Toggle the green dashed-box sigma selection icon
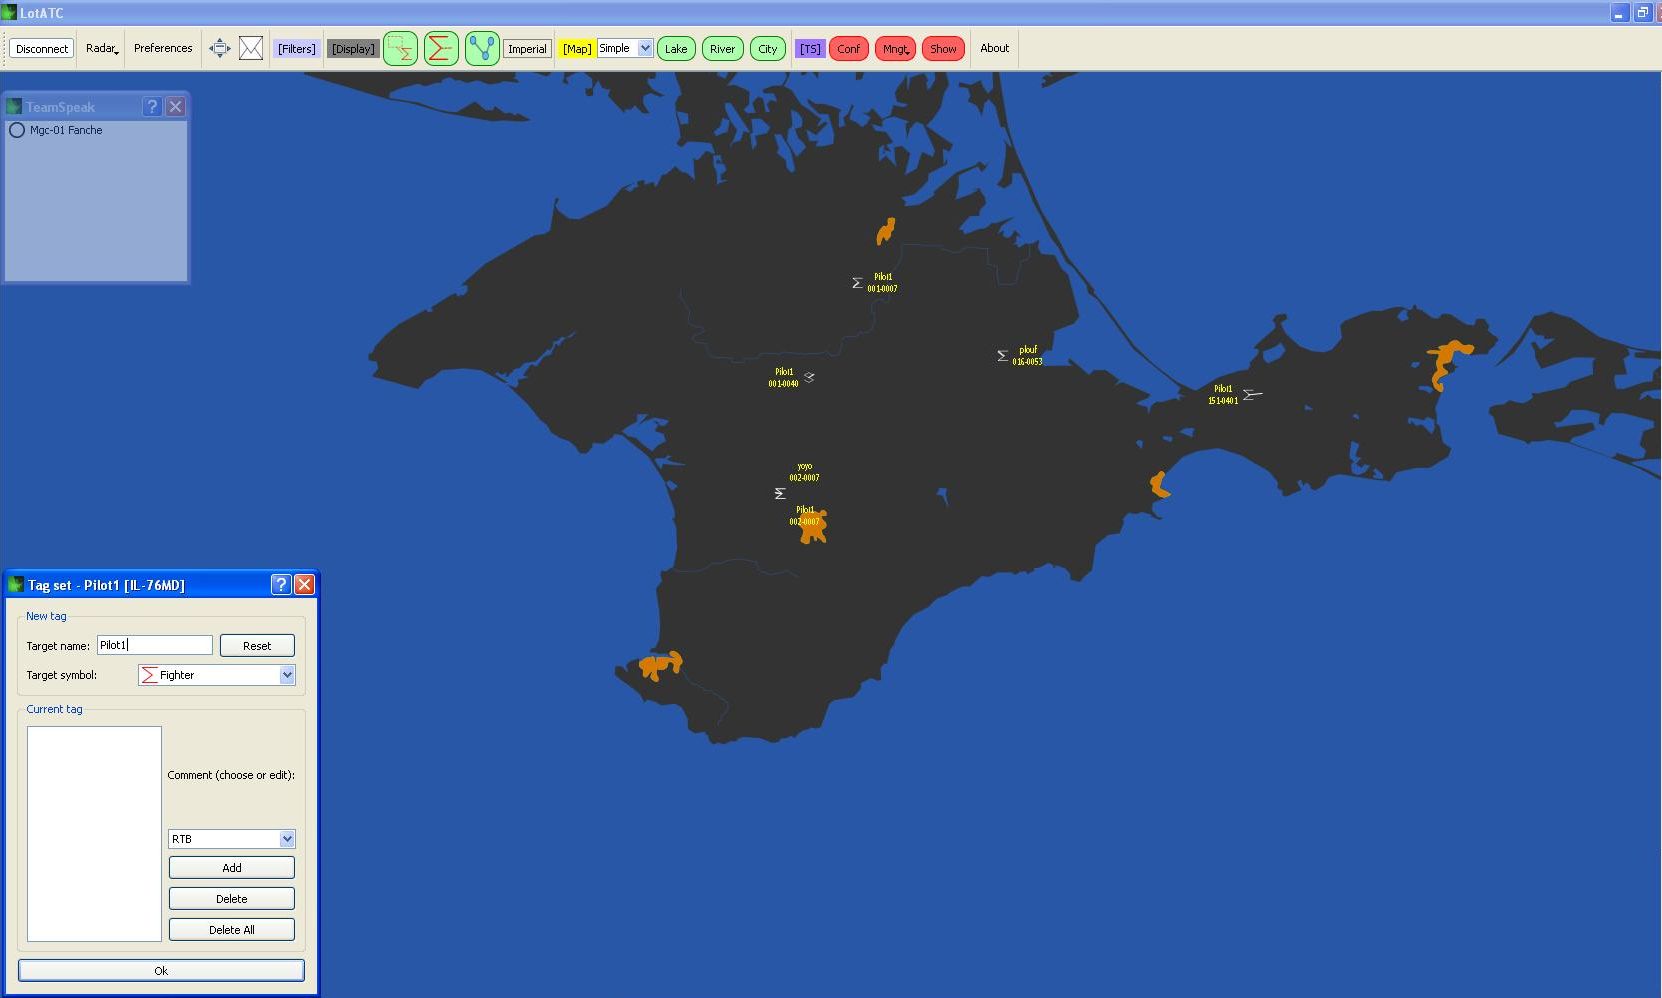Image resolution: width=1662 pixels, height=998 pixels. click(x=400, y=48)
